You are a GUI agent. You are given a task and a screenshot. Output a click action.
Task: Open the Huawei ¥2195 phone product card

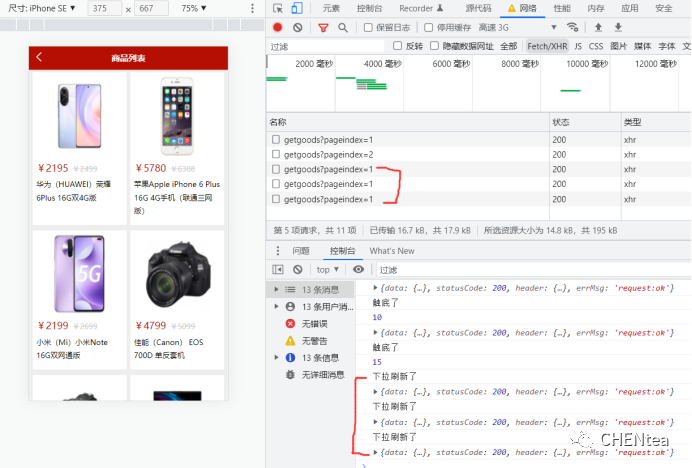click(x=79, y=148)
